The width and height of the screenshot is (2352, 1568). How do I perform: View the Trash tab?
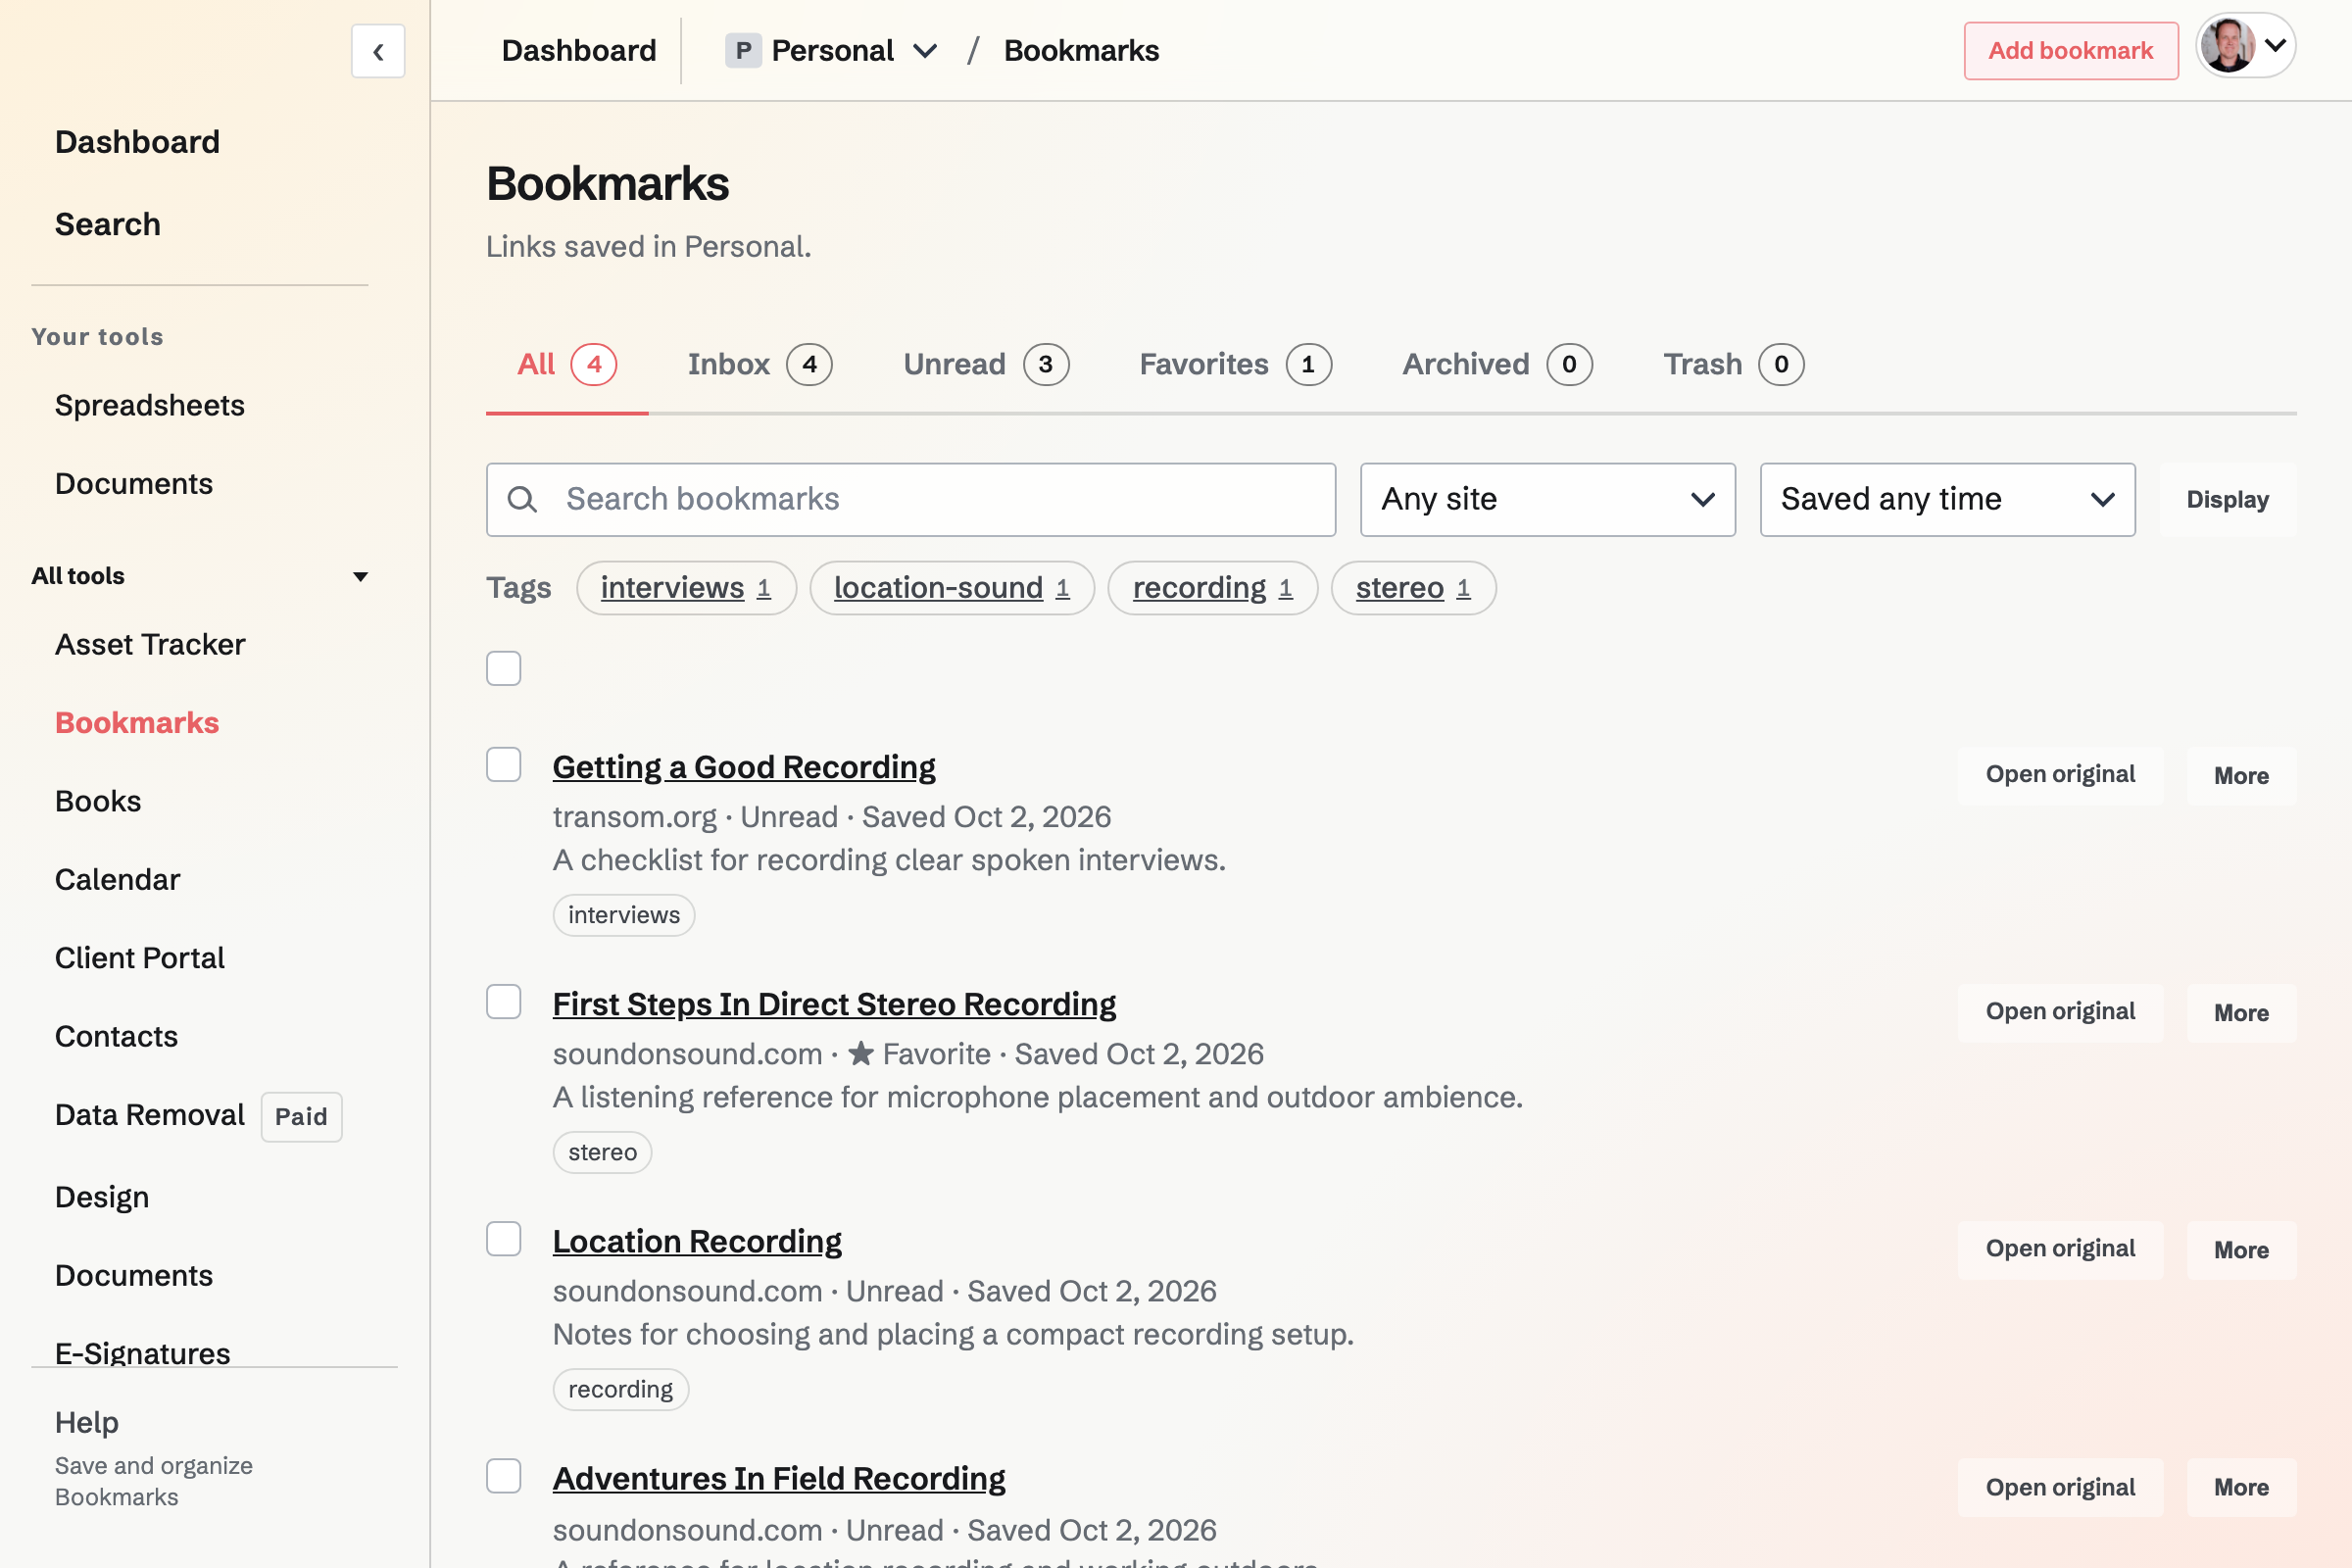[1734, 364]
